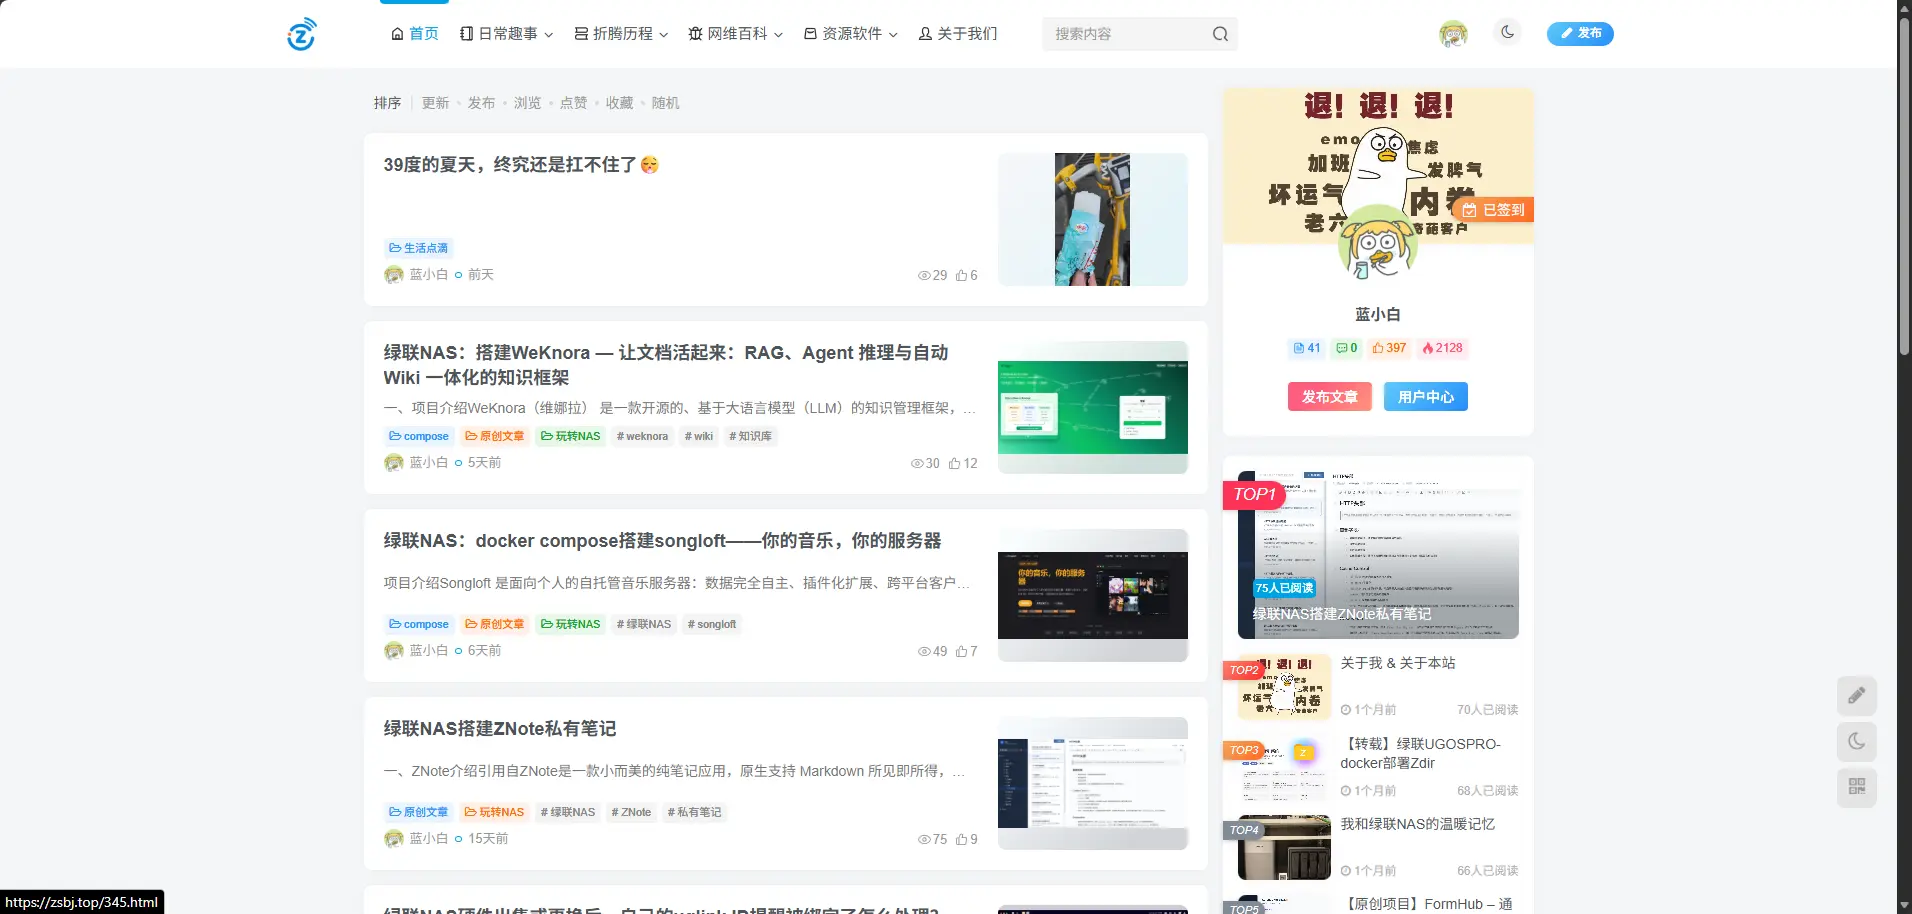The height and width of the screenshot is (914, 1912).
Task: Click TOP2 ranked thumbnail
Action: 1284,687
